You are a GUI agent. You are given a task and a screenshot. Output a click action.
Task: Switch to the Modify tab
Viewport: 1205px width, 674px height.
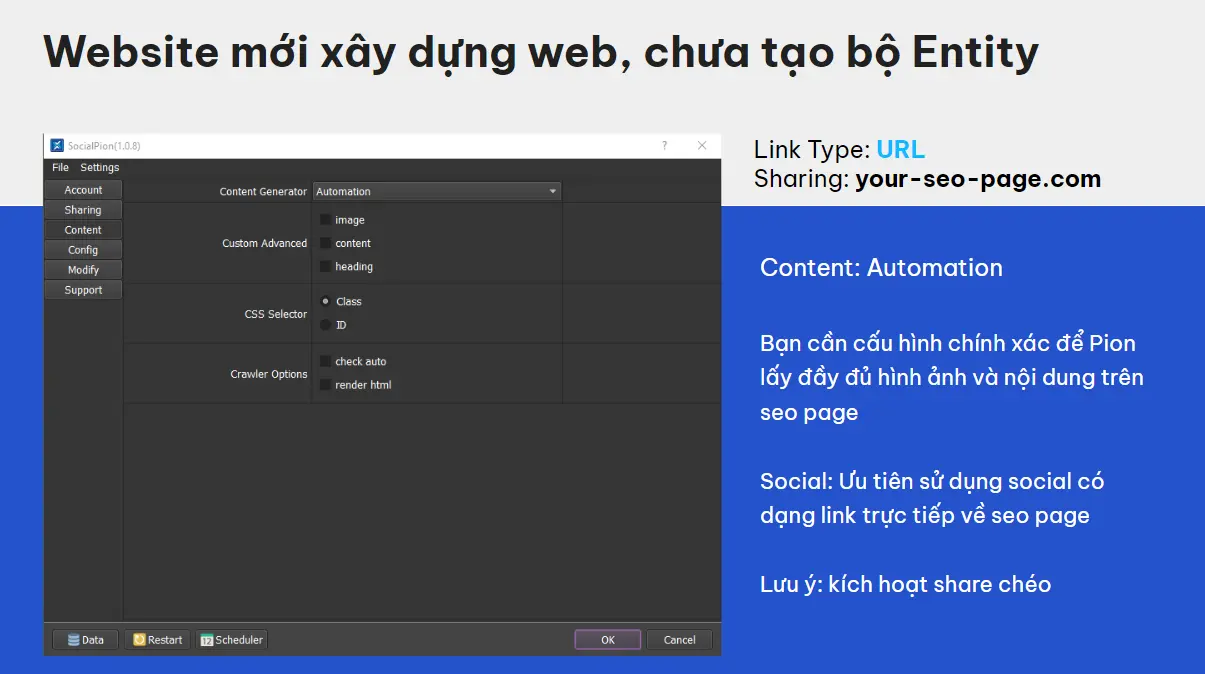click(x=84, y=270)
